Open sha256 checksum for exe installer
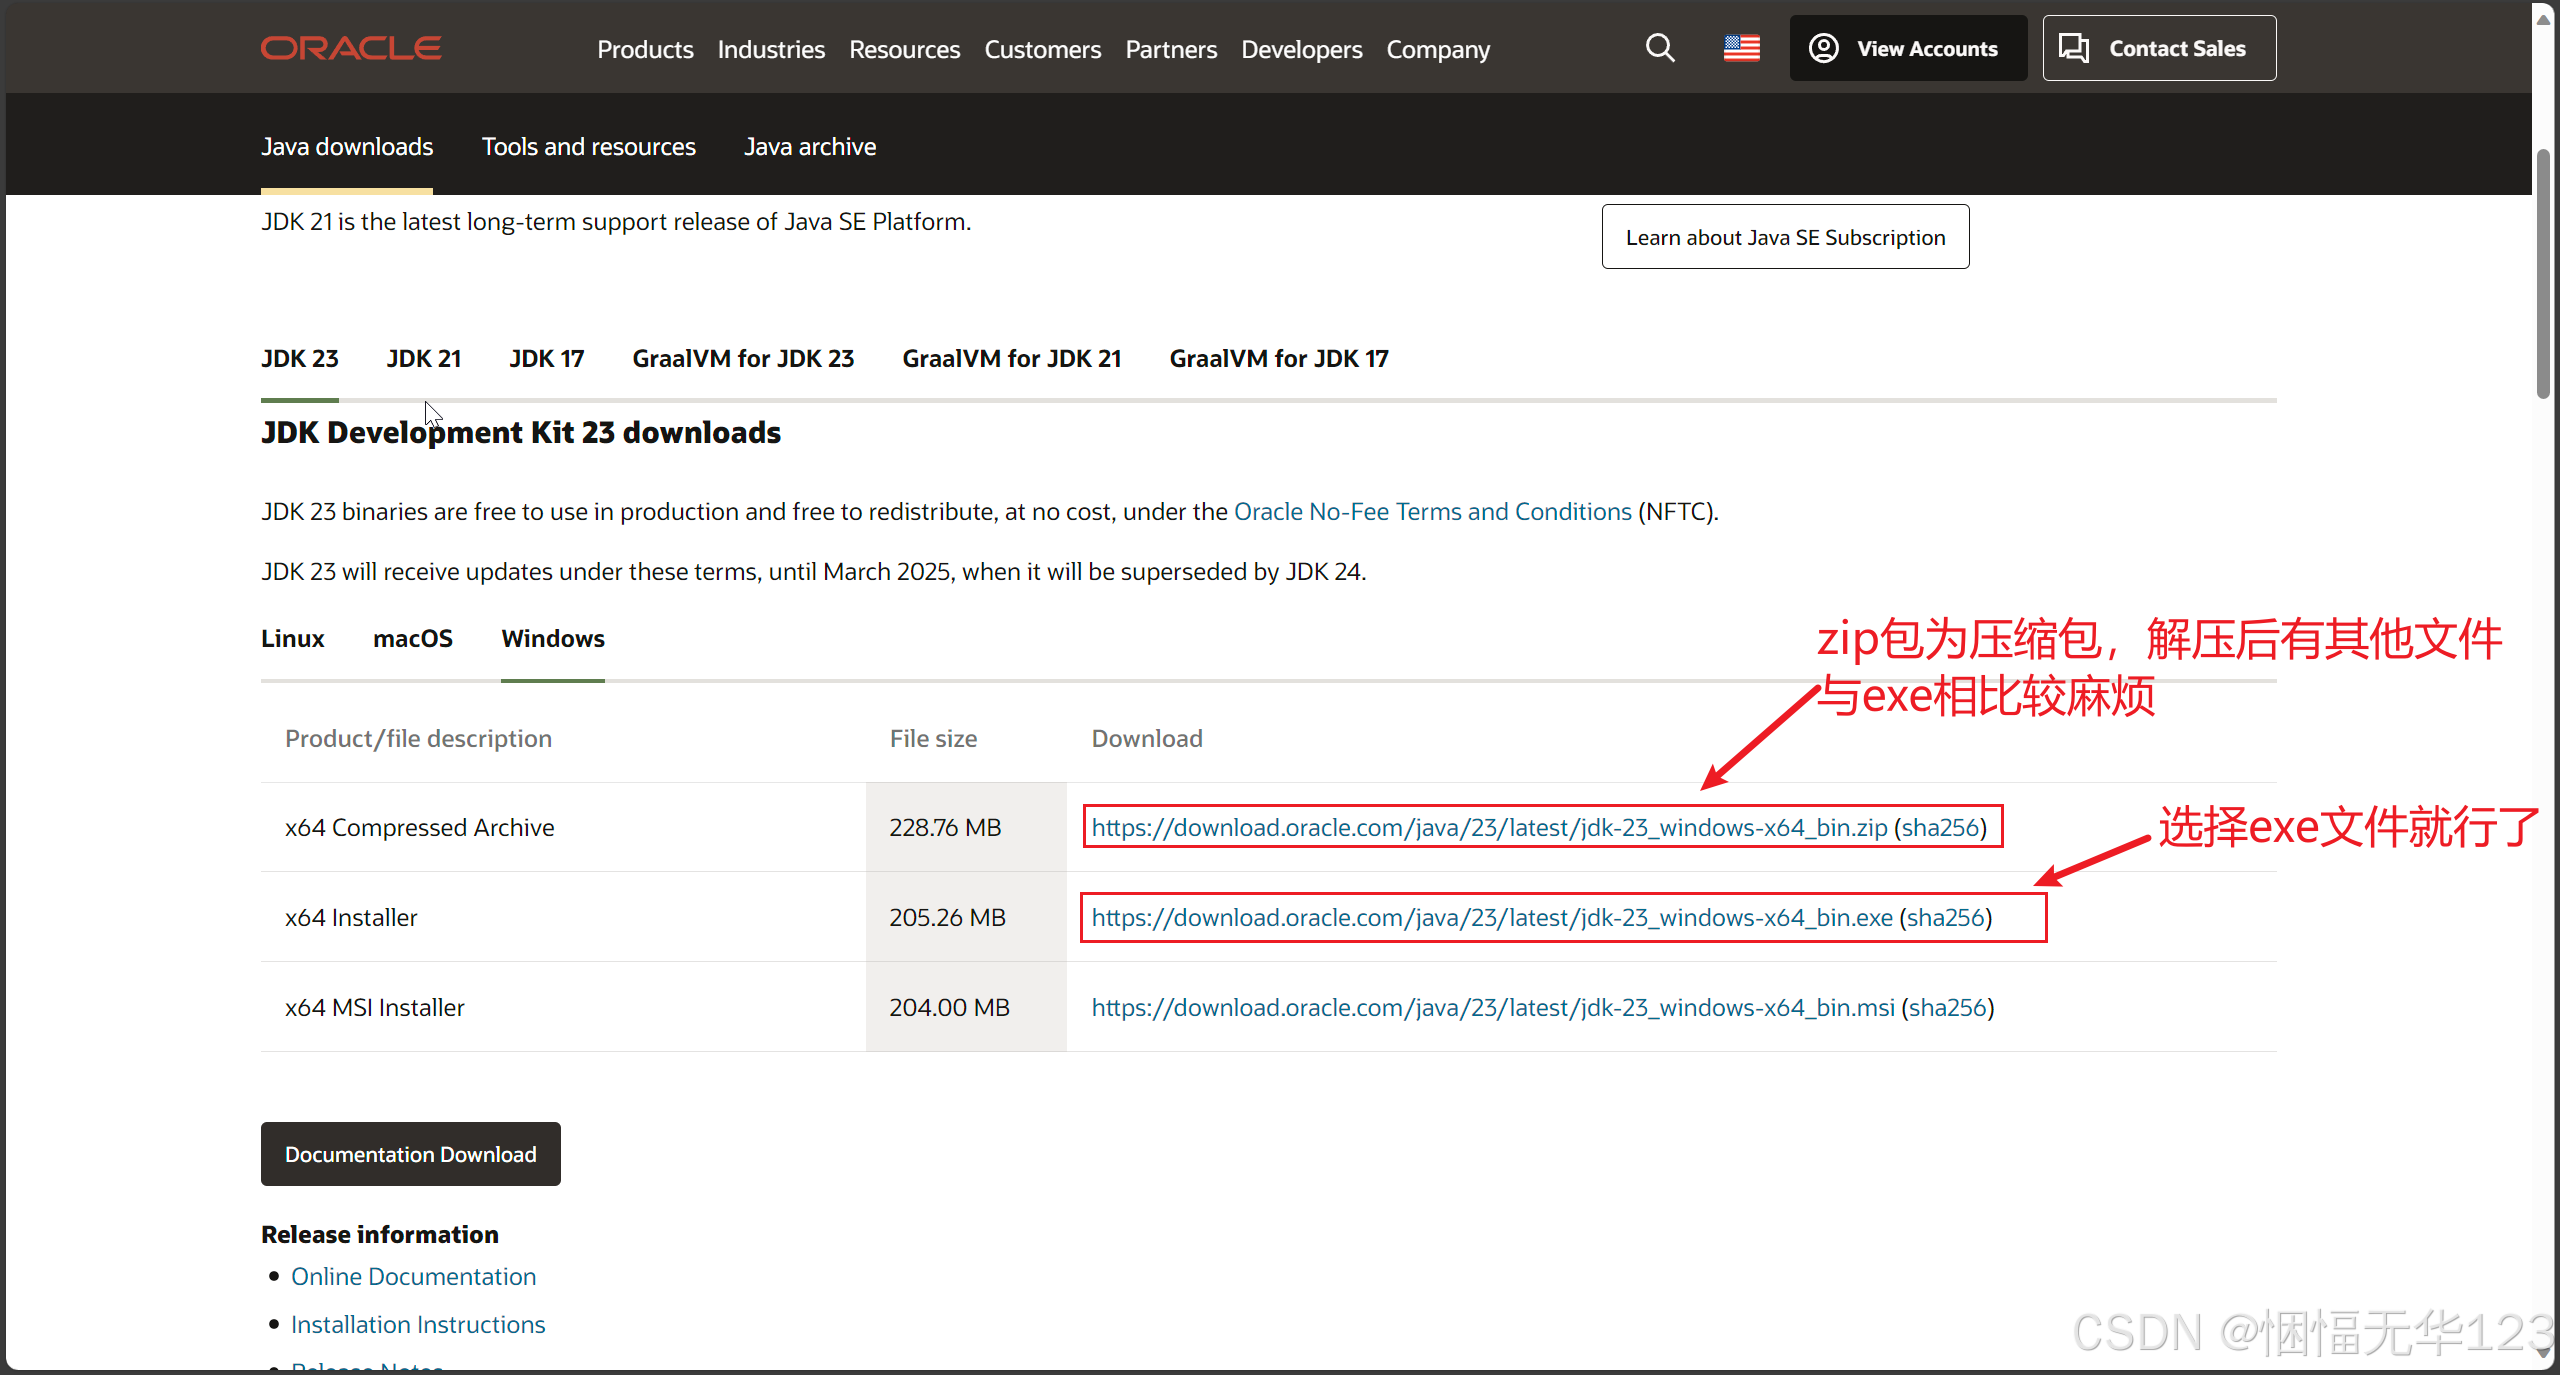 pyautogui.click(x=1945, y=917)
